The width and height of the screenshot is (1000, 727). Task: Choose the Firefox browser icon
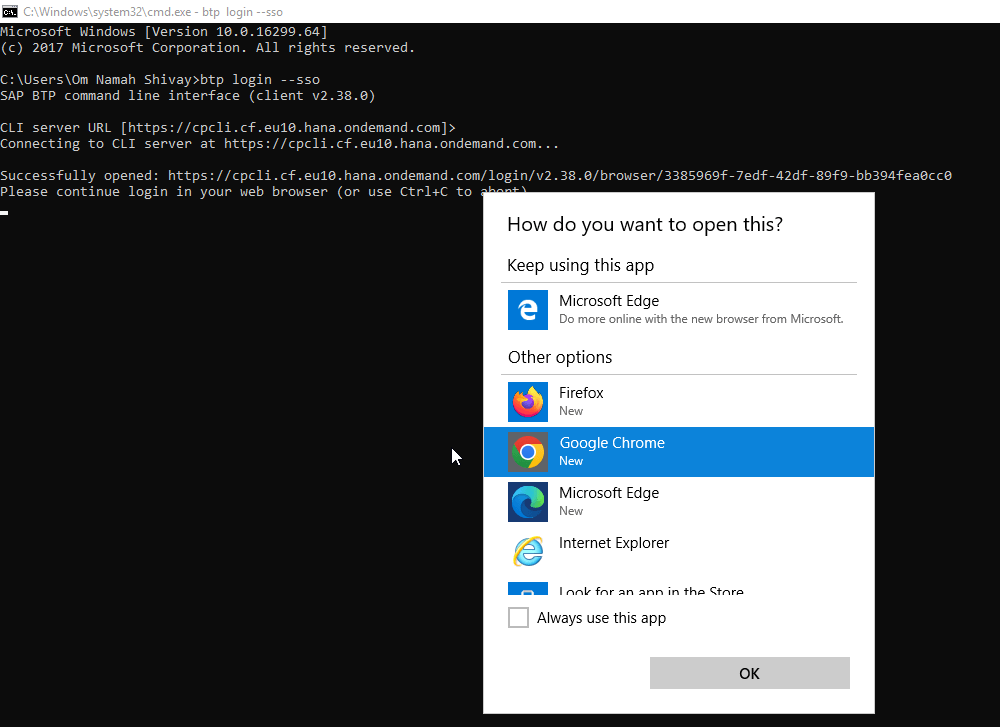click(527, 402)
